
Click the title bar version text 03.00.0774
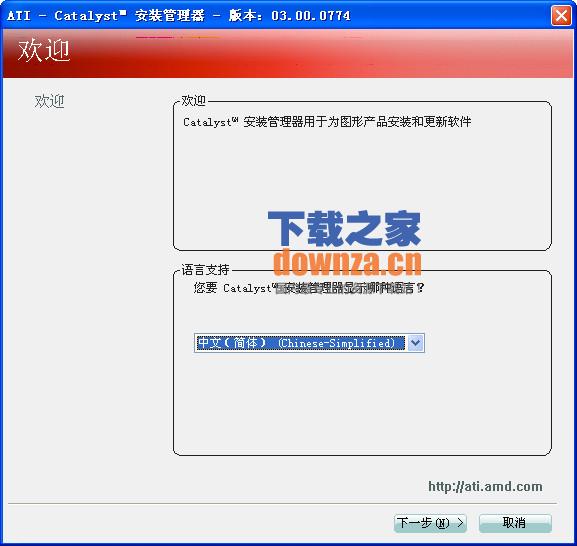[x=311, y=15]
